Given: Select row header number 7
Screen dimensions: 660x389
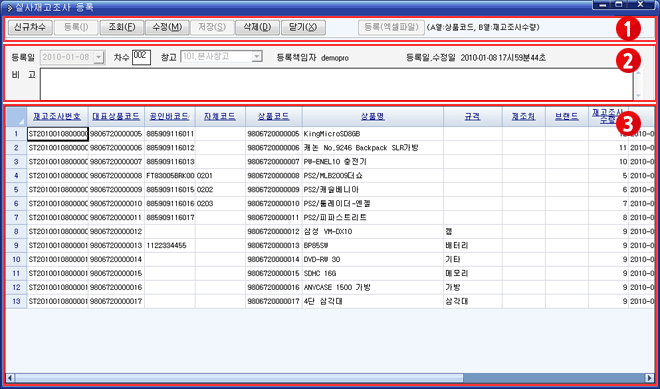Looking at the screenshot, I should [x=16, y=218].
